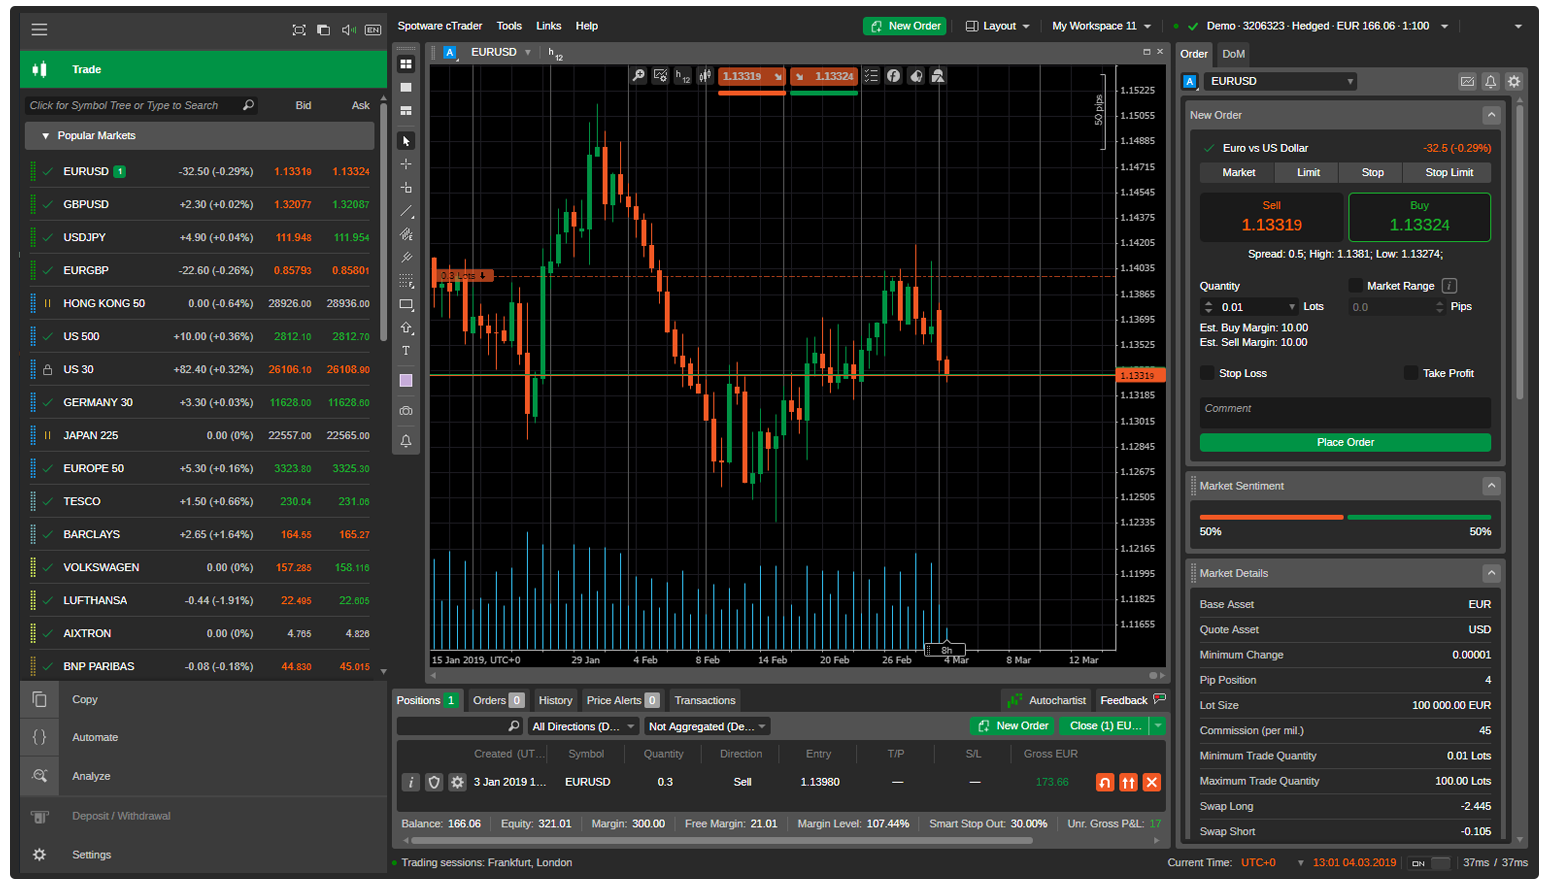The width and height of the screenshot is (1559, 891).
Task: Take a chart snapshot with camera icon
Action: (406, 411)
